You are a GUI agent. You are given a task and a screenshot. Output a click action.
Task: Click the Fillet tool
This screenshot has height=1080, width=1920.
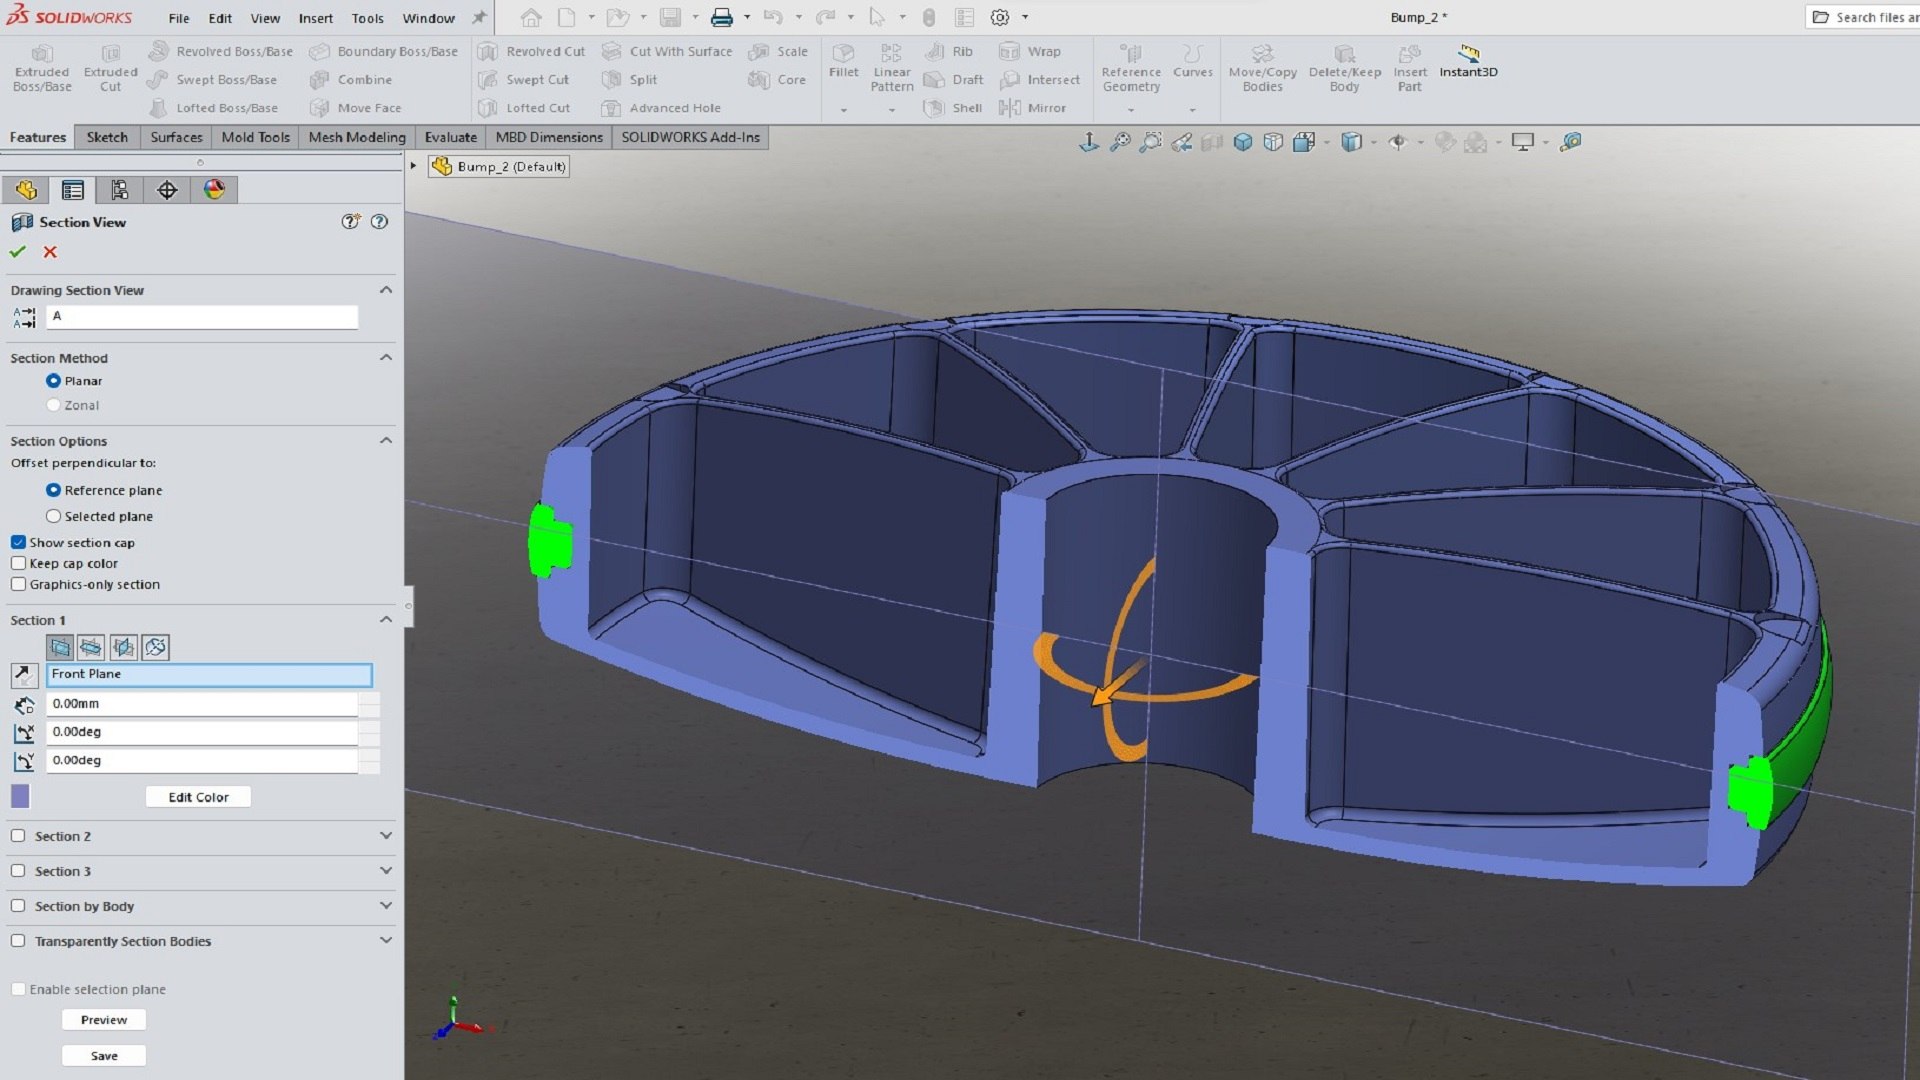[x=843, y=61]
